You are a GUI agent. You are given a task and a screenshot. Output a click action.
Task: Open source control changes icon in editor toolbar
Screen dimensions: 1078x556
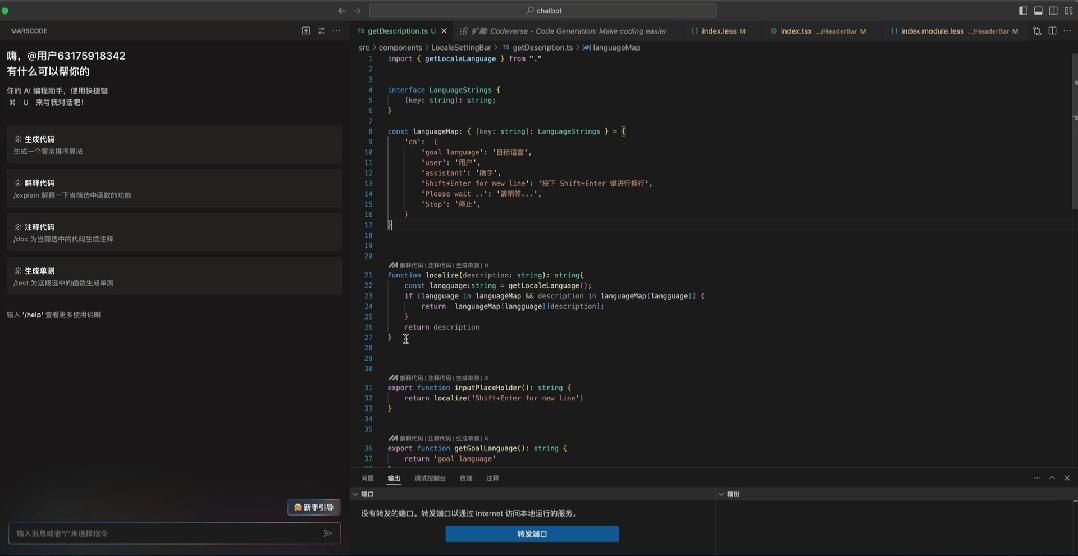(1037, 31)
